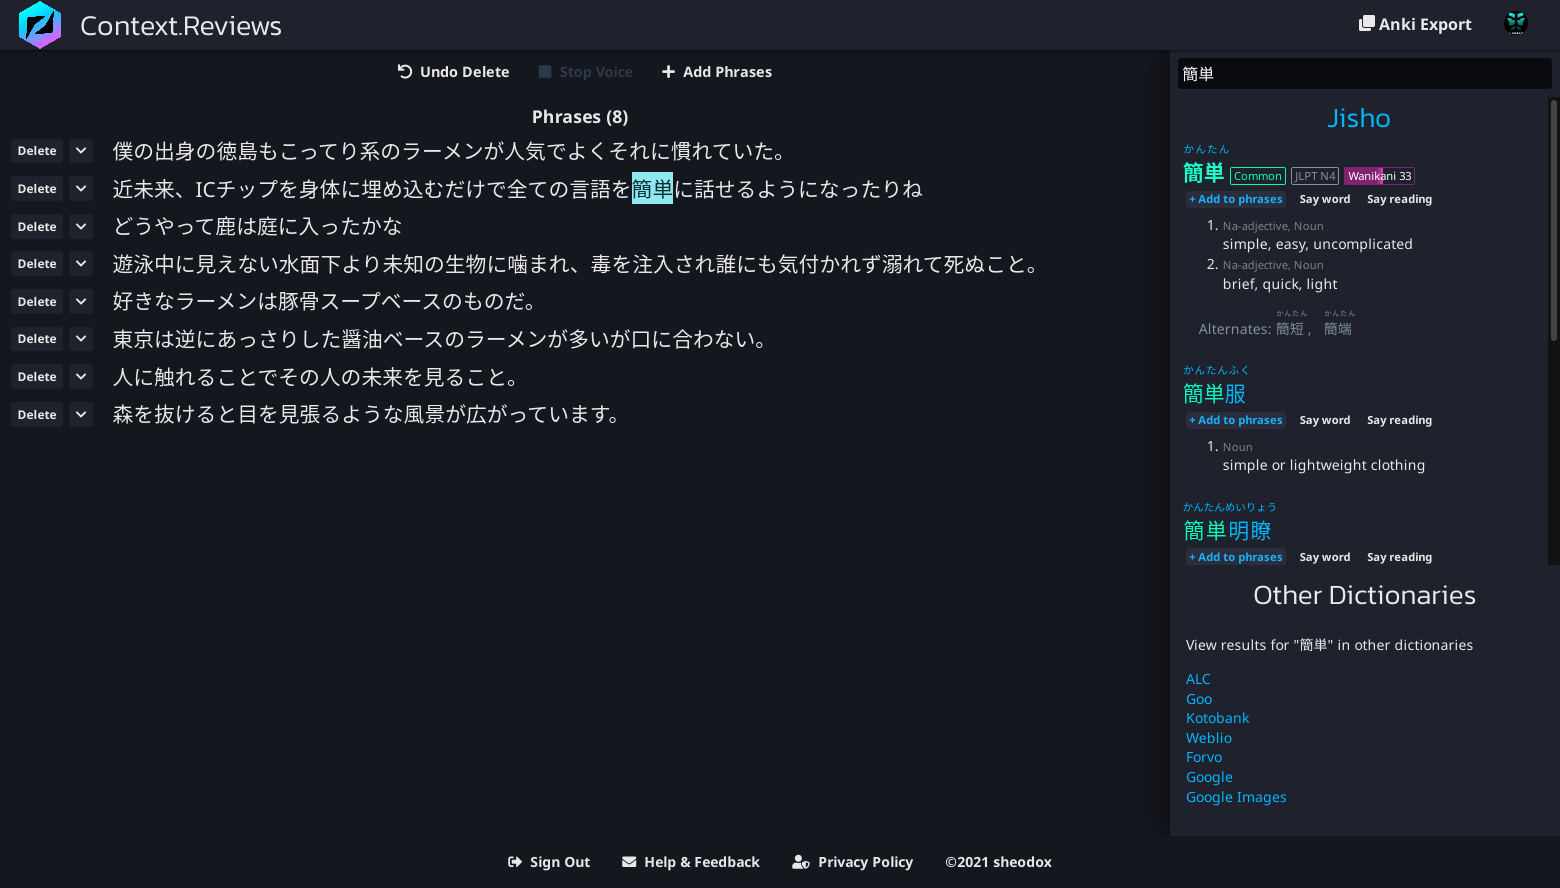Delete the phrase about 徳島 ramen

37,151
